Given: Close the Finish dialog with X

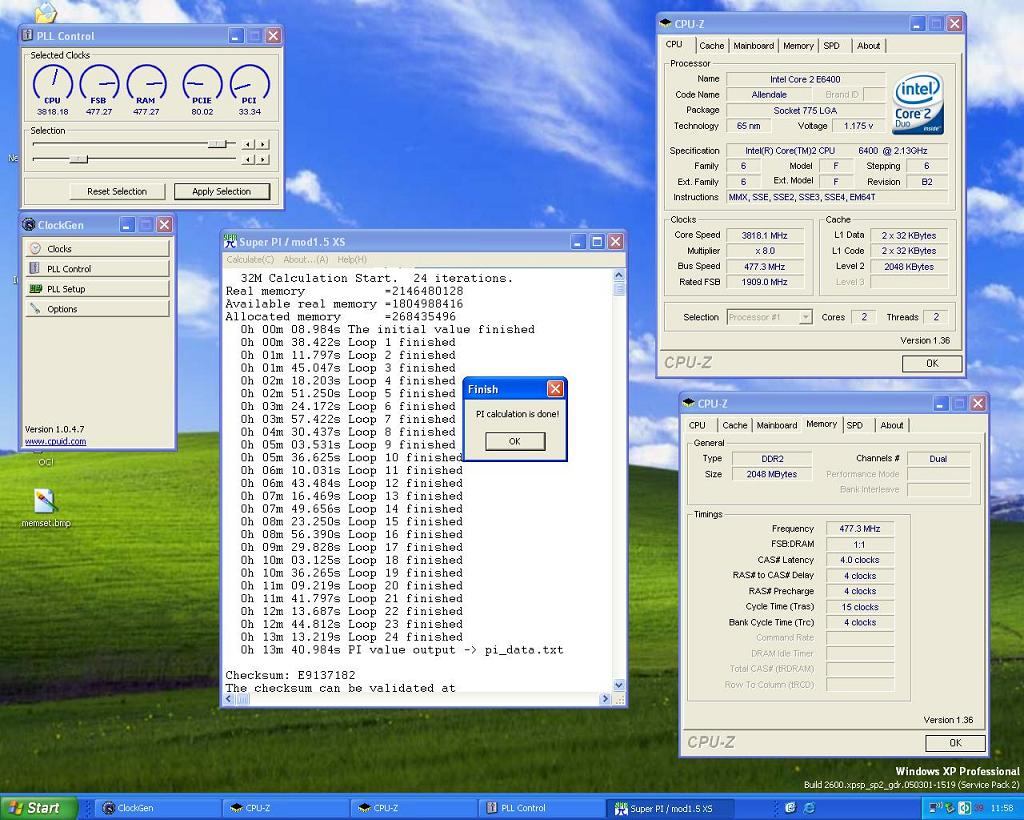Looking at the screenshot, I should (x=555, y=389).
